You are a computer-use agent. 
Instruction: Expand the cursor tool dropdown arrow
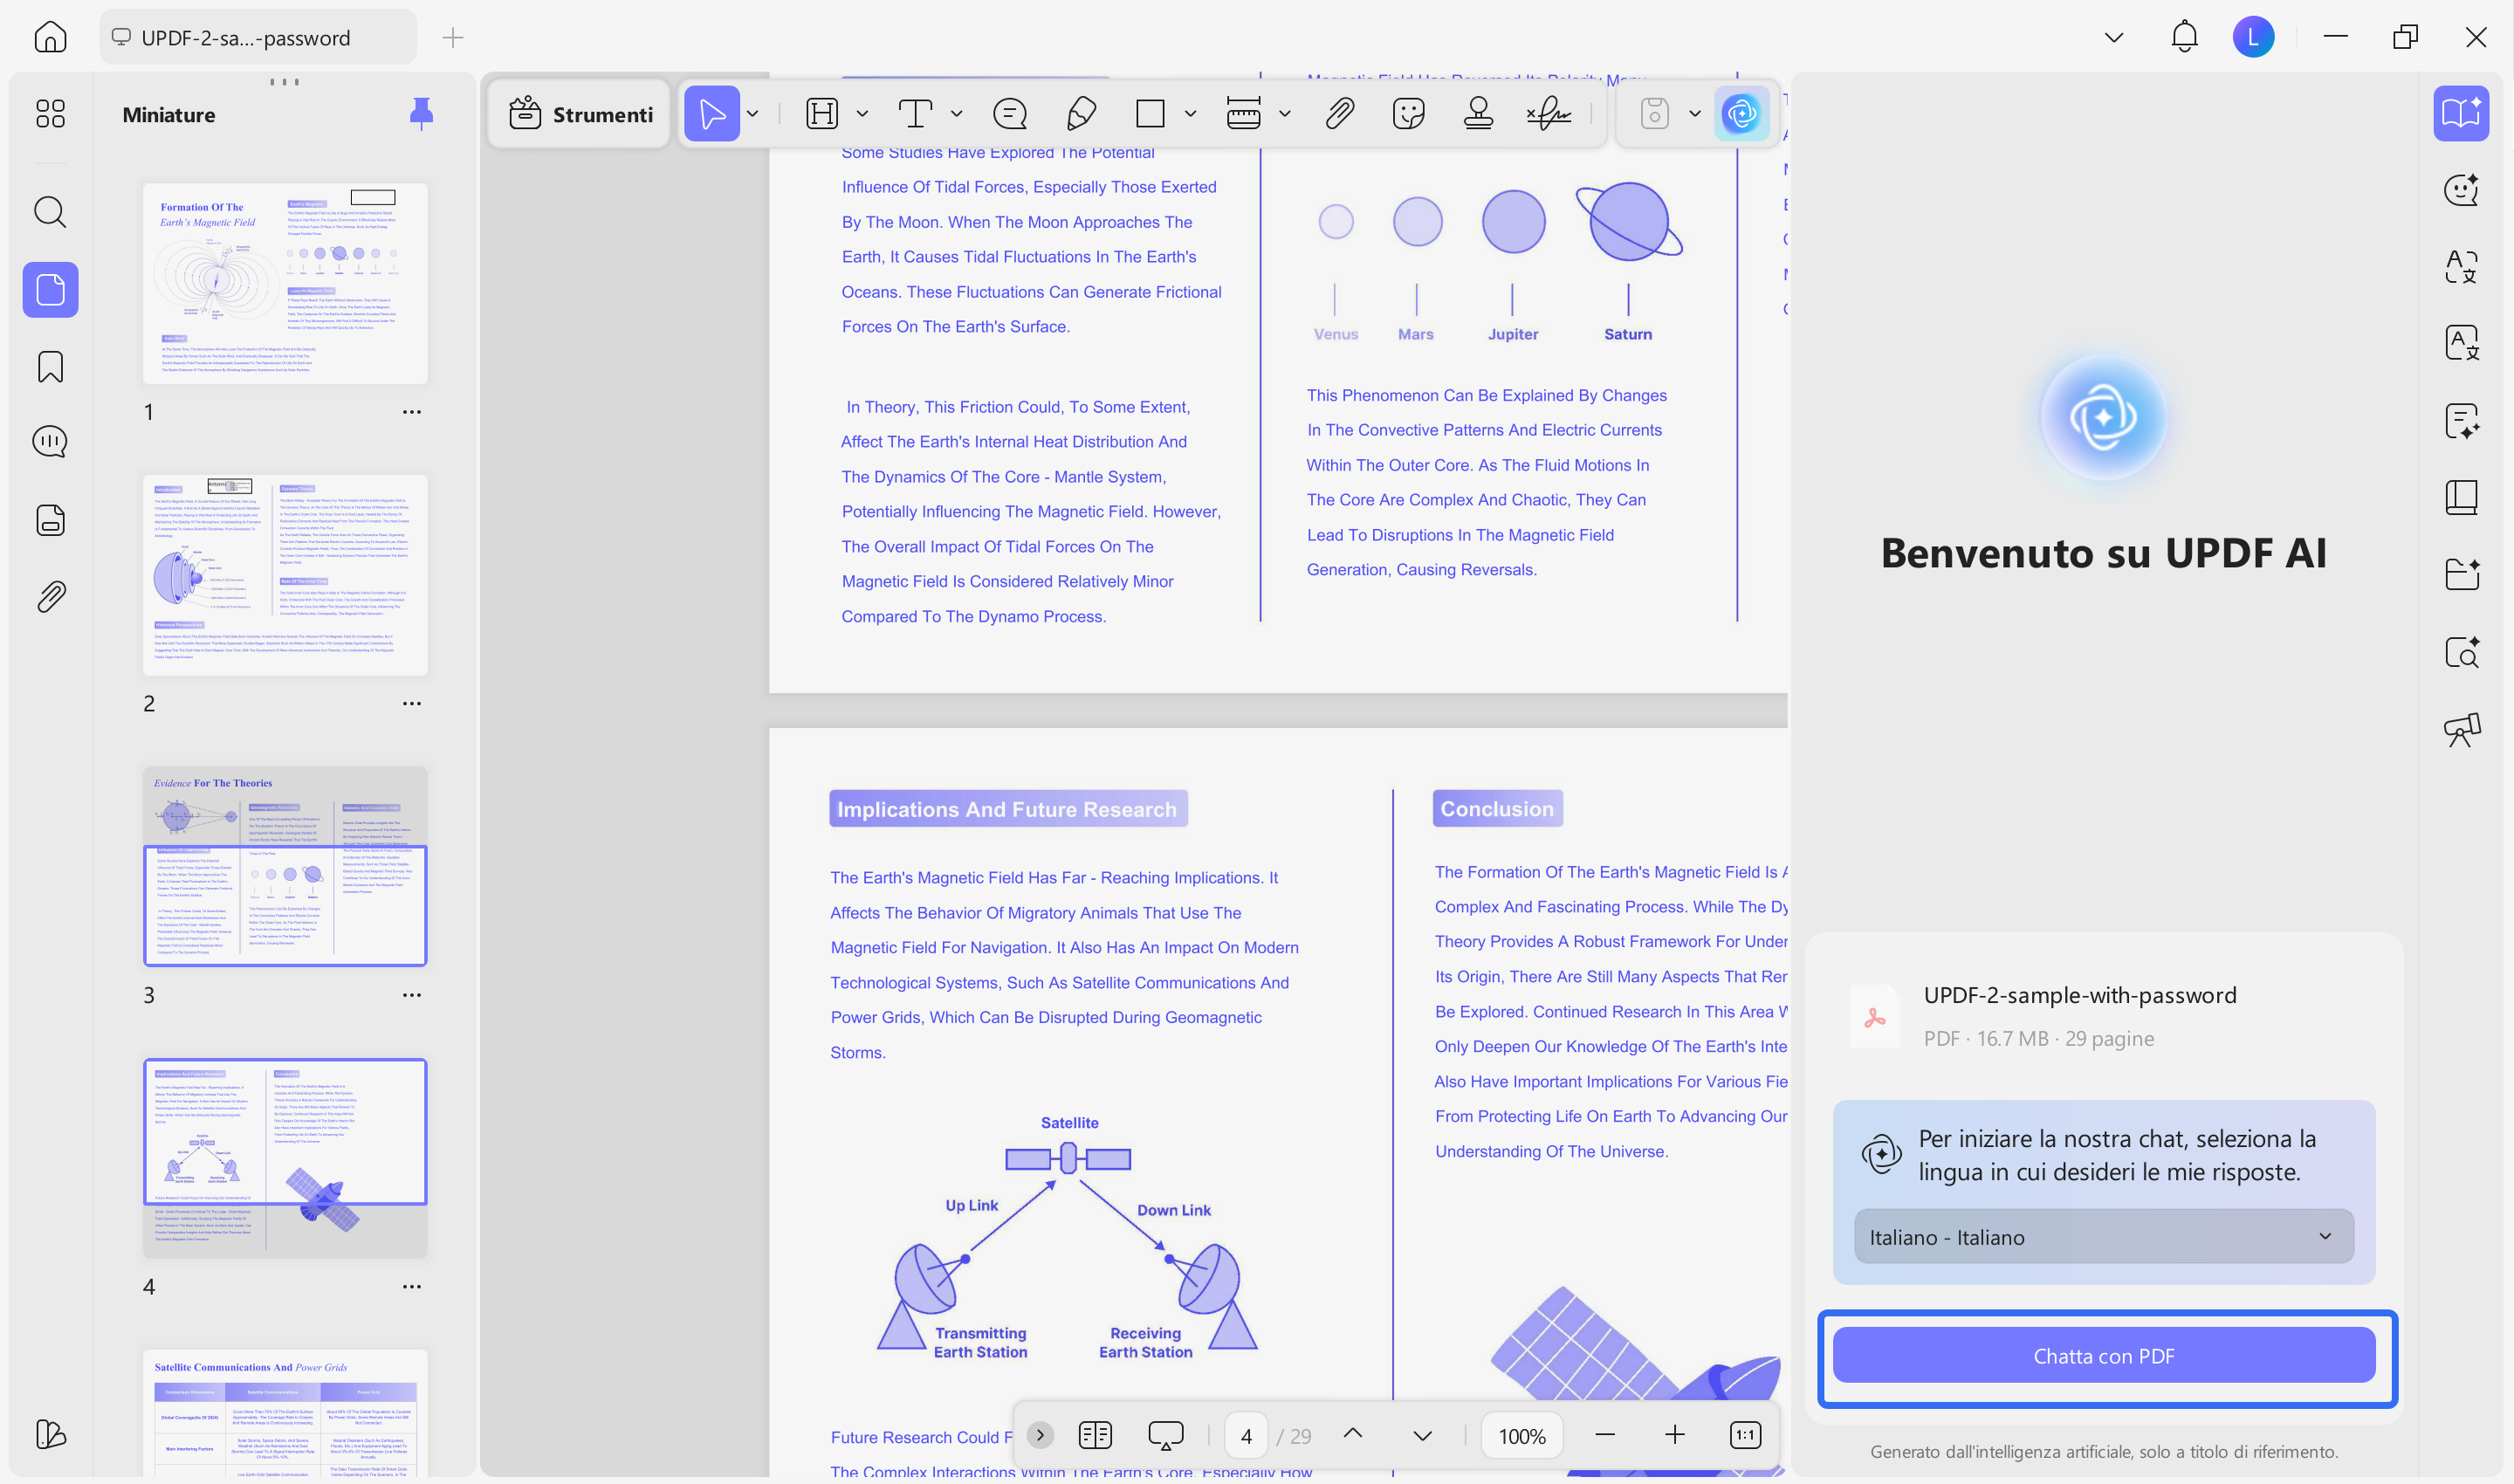pos(753,114)
